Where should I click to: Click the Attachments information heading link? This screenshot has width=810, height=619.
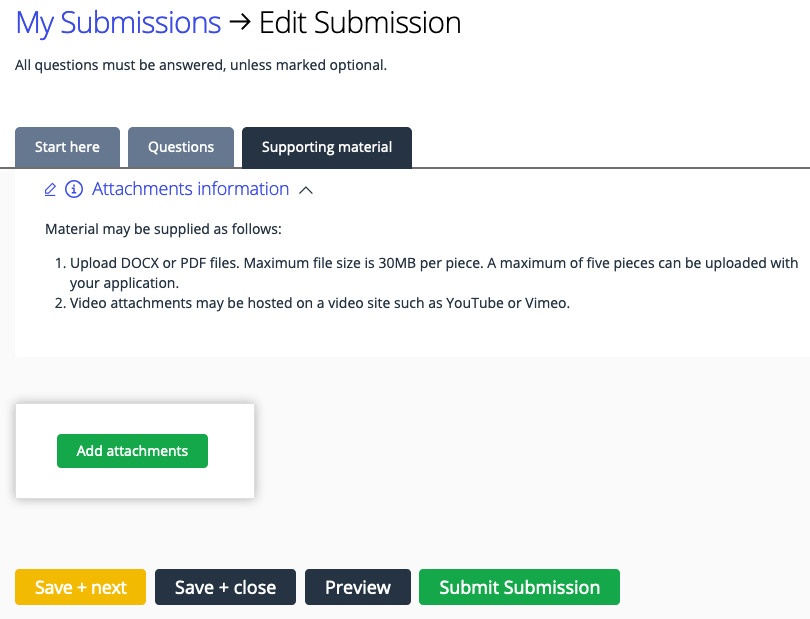(190, 189)
